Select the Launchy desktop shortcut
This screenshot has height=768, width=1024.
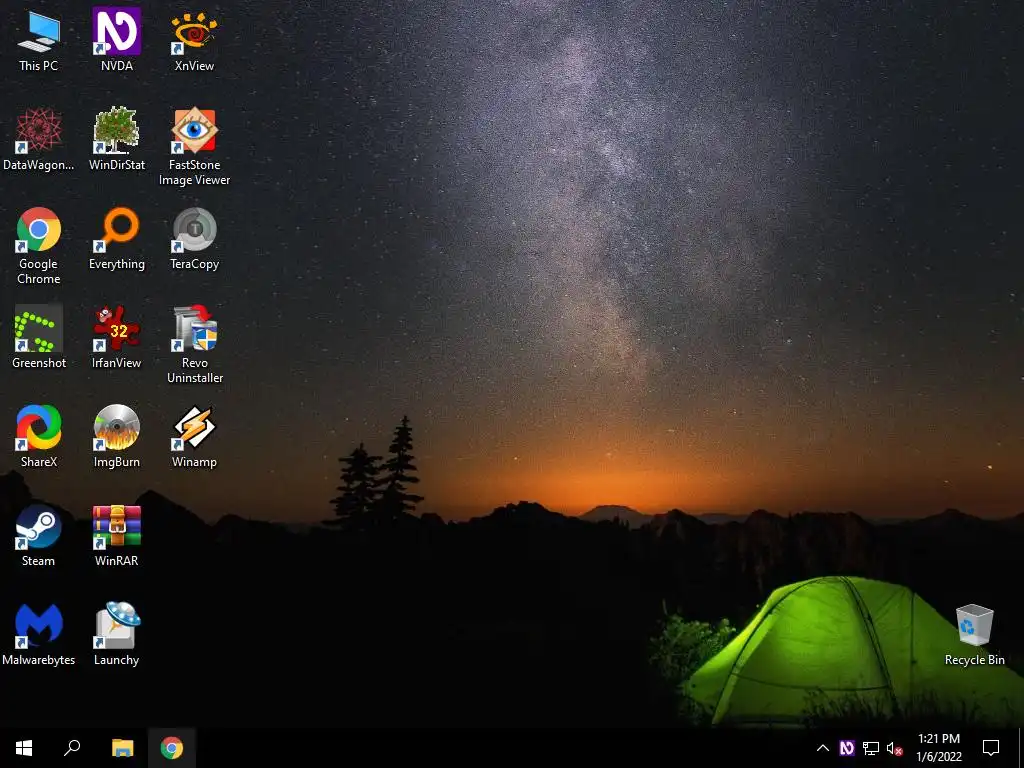pyautogui.click(x=116, y=635)
